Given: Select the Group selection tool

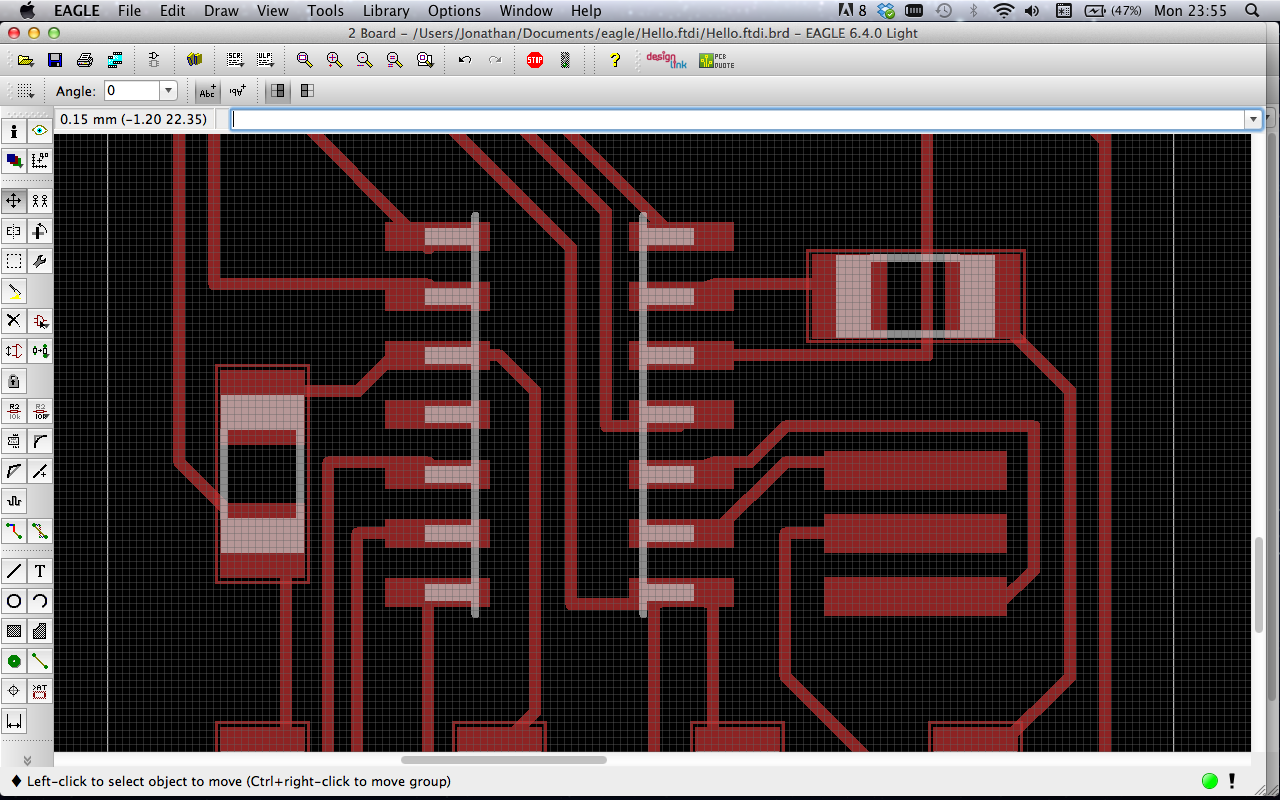Looking at the screenshot, I should click(x=14, y=261).
